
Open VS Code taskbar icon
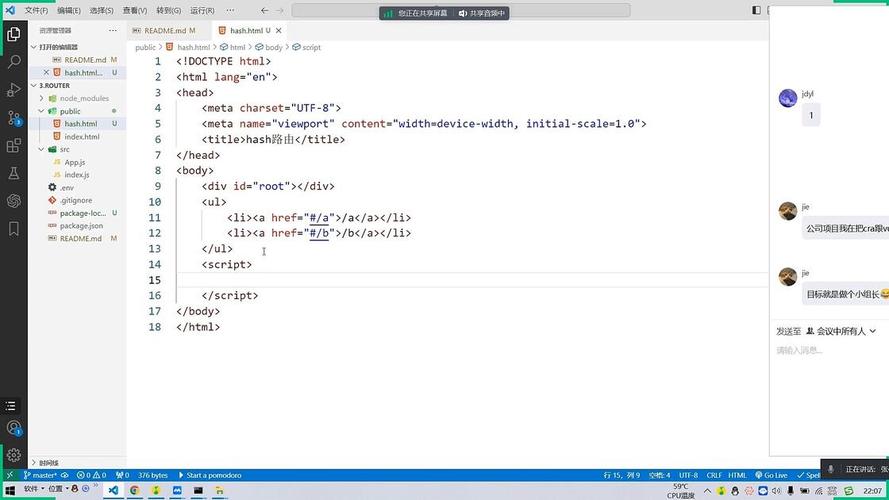[x=113, y=490]
